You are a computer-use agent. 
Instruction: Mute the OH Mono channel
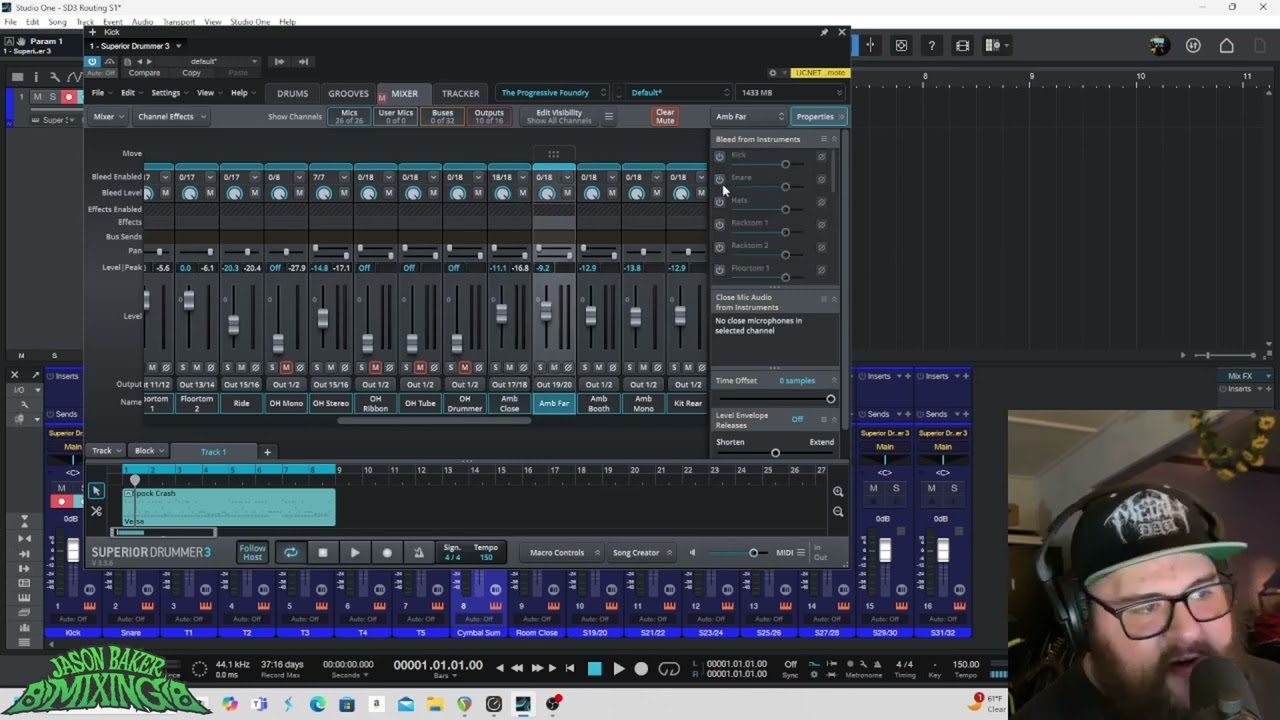[286, 368]
